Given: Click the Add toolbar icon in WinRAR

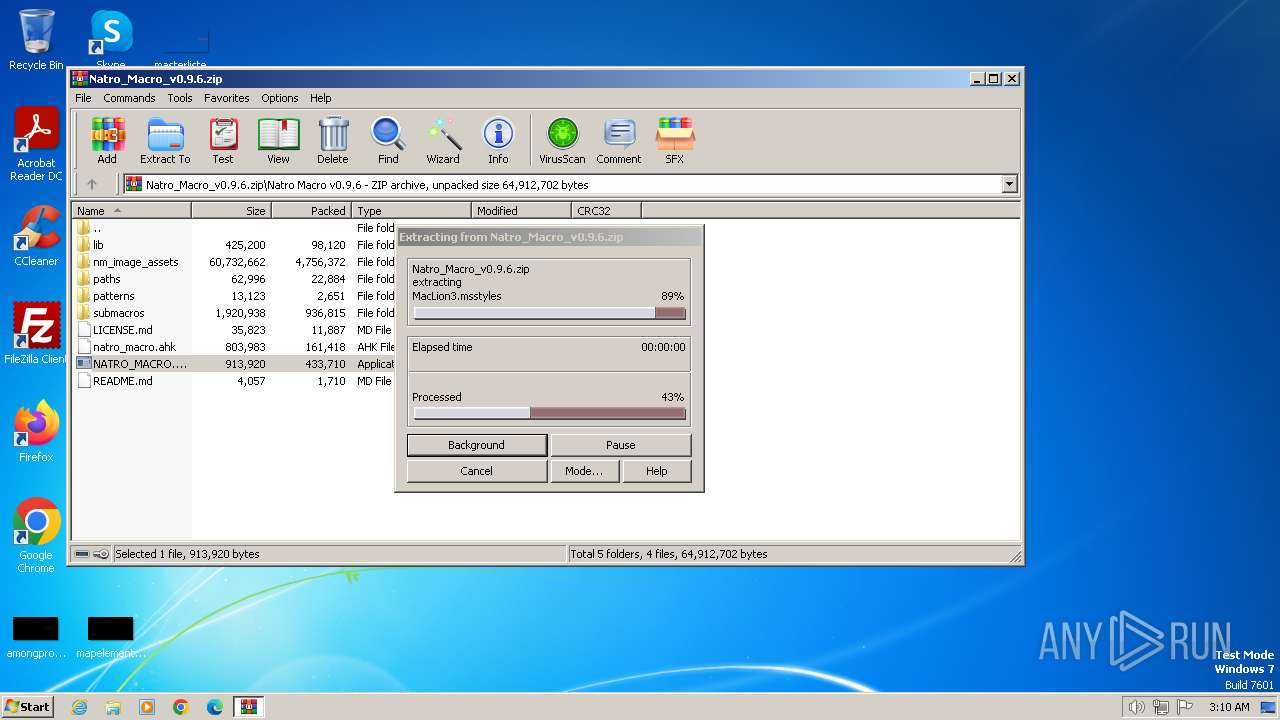Looking at the screenshot, I should coord(107,140).
